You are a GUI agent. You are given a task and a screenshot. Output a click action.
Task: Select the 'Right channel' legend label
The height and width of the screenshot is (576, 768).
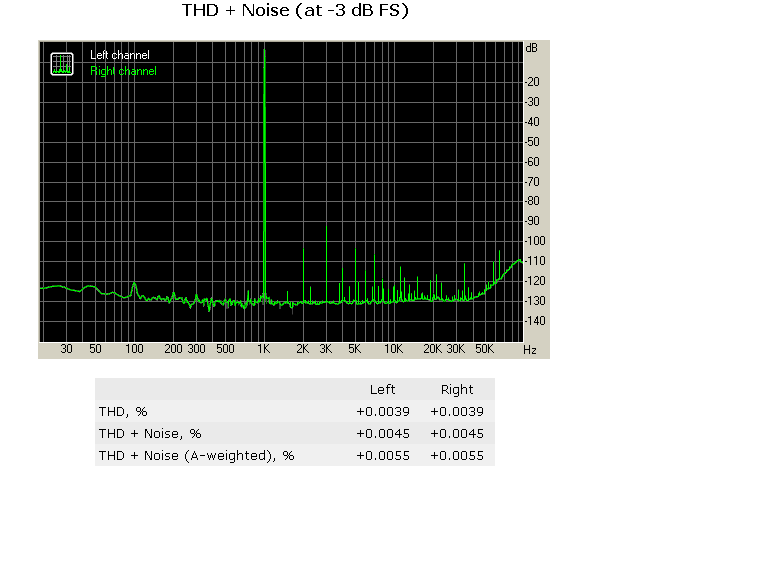(x=123, y=71)
